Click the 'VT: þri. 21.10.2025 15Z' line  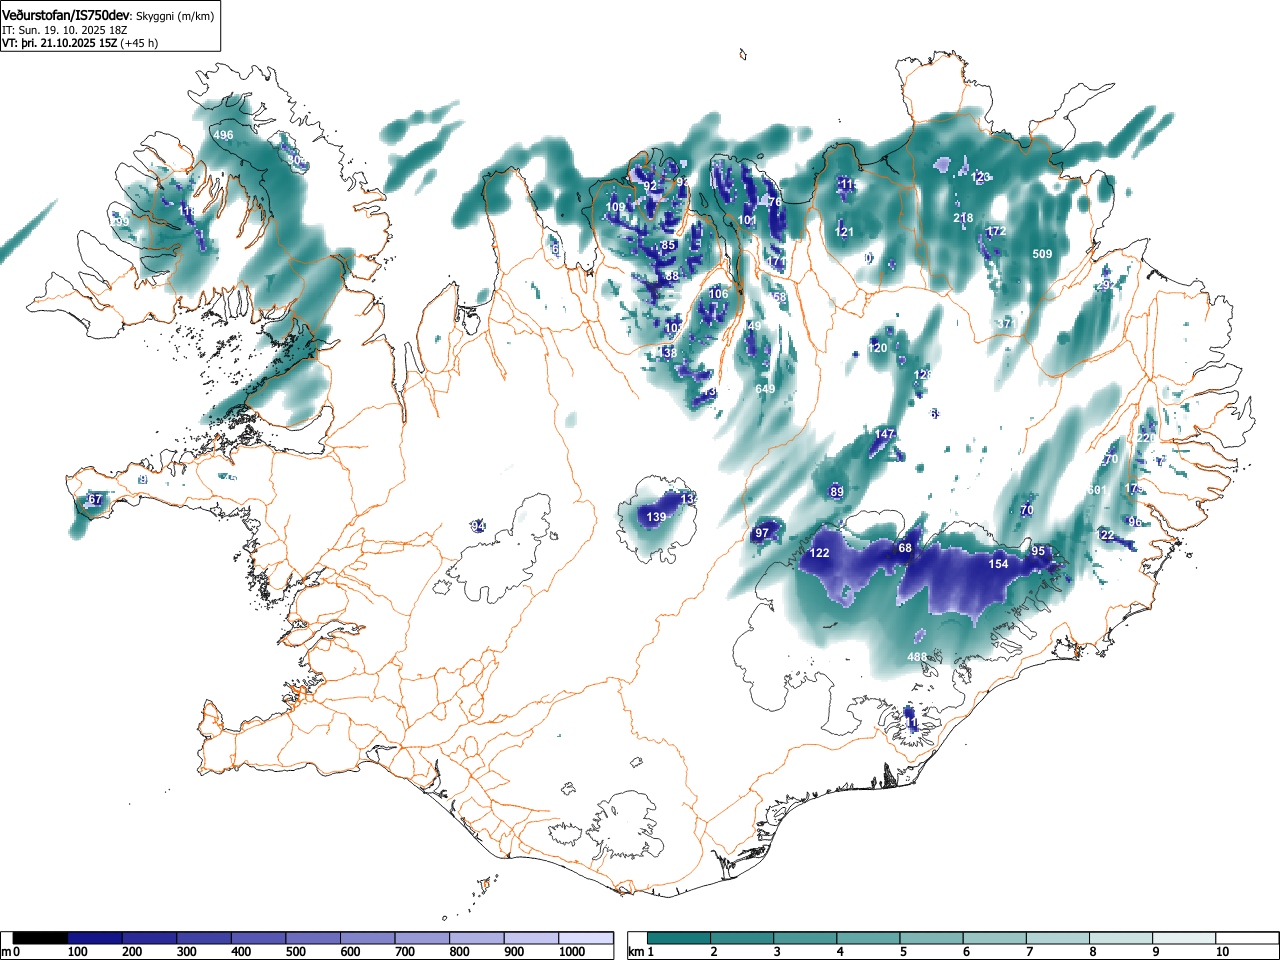click(59, 43)
